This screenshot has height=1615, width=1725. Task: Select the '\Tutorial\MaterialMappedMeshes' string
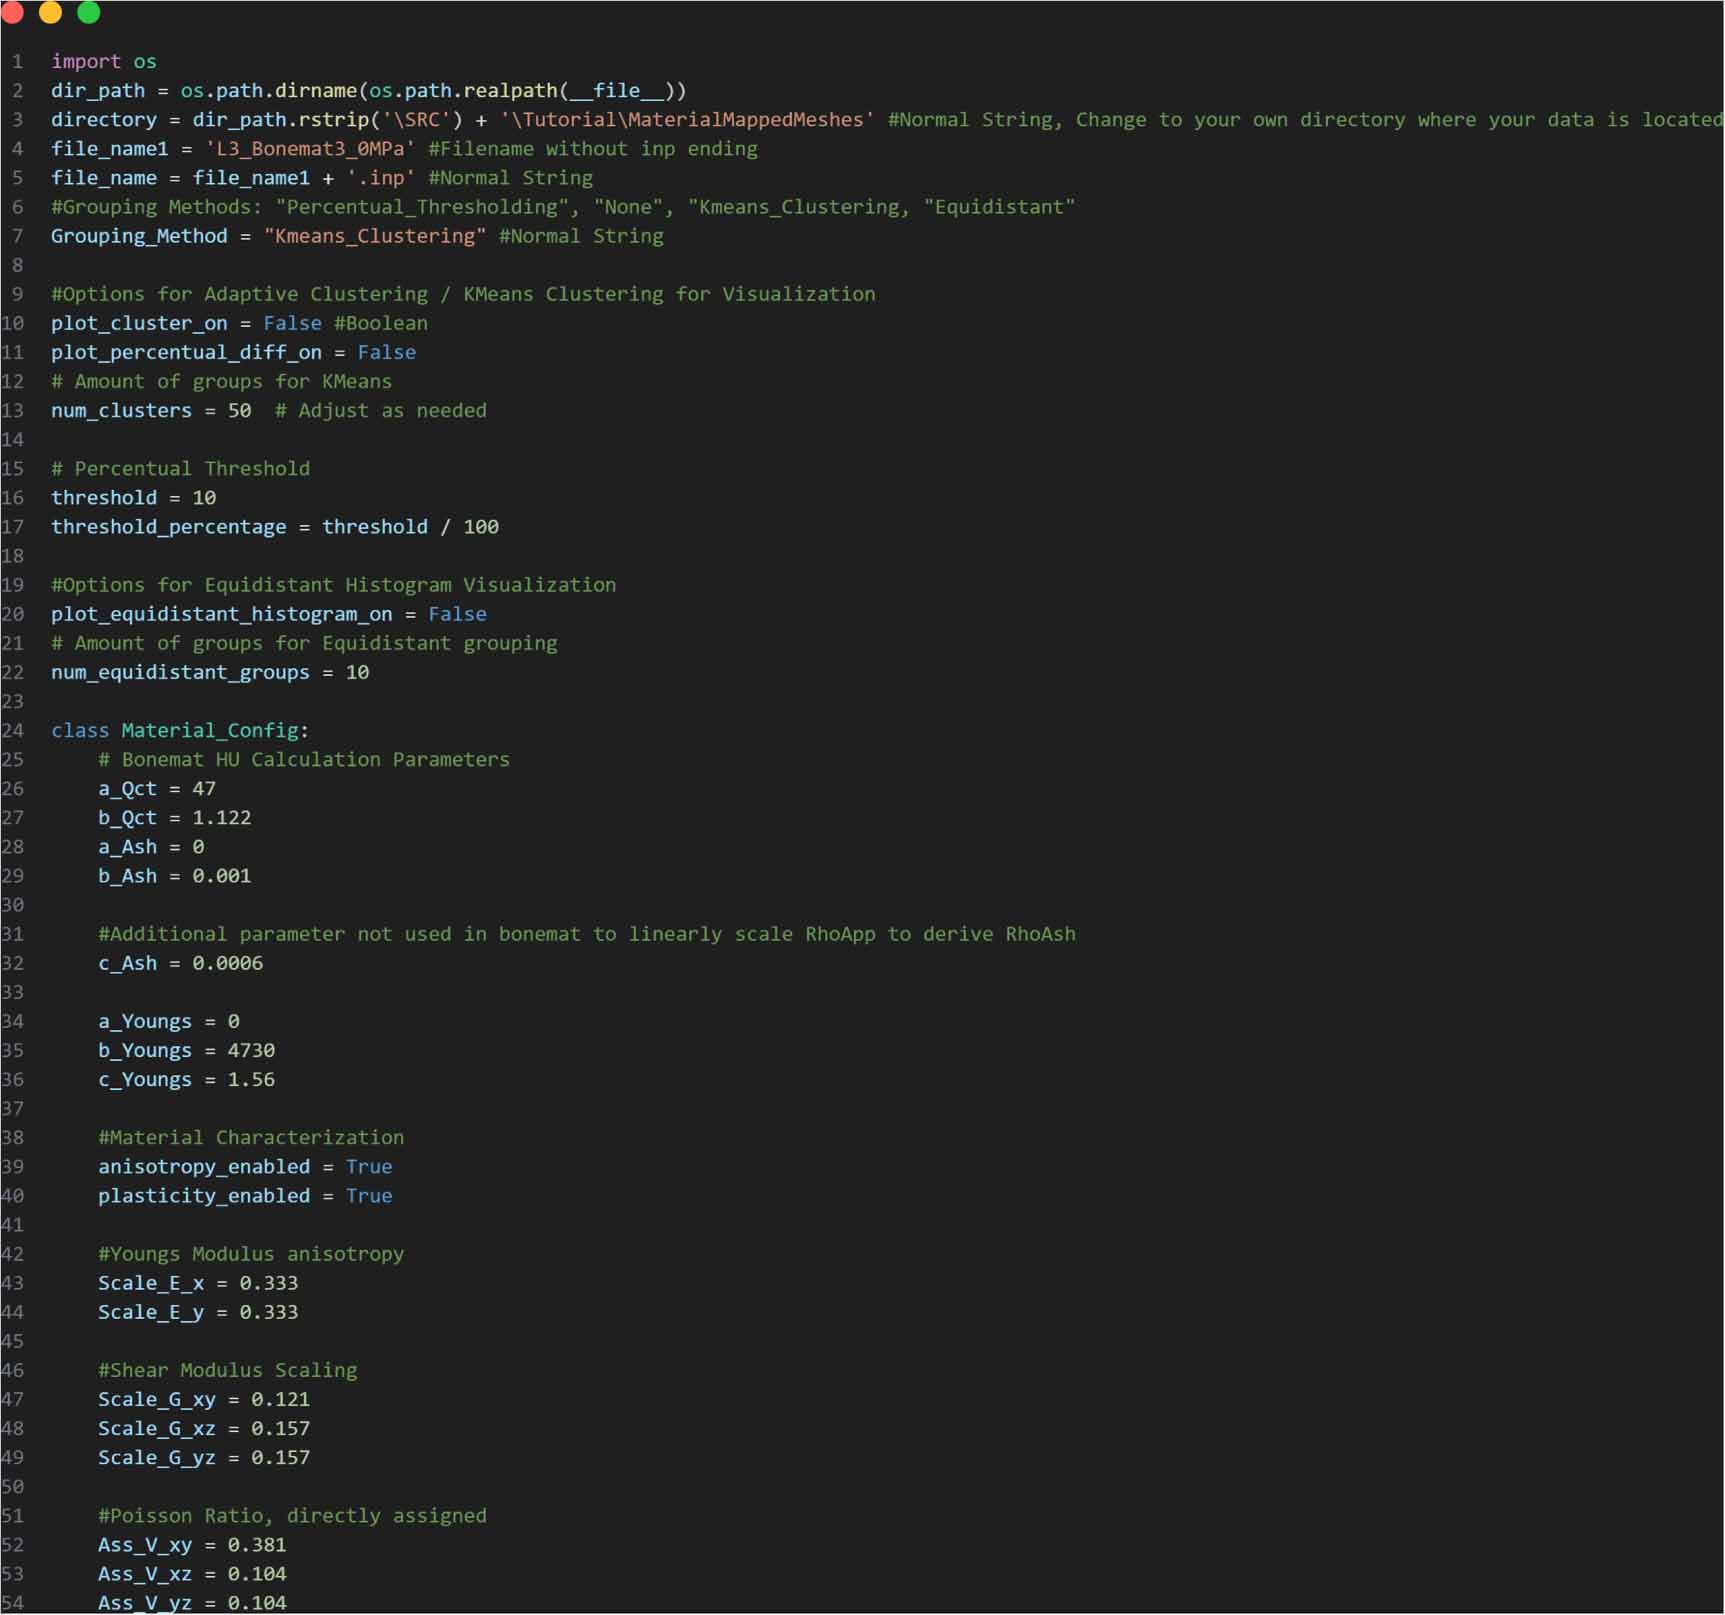tap(687, 119)
